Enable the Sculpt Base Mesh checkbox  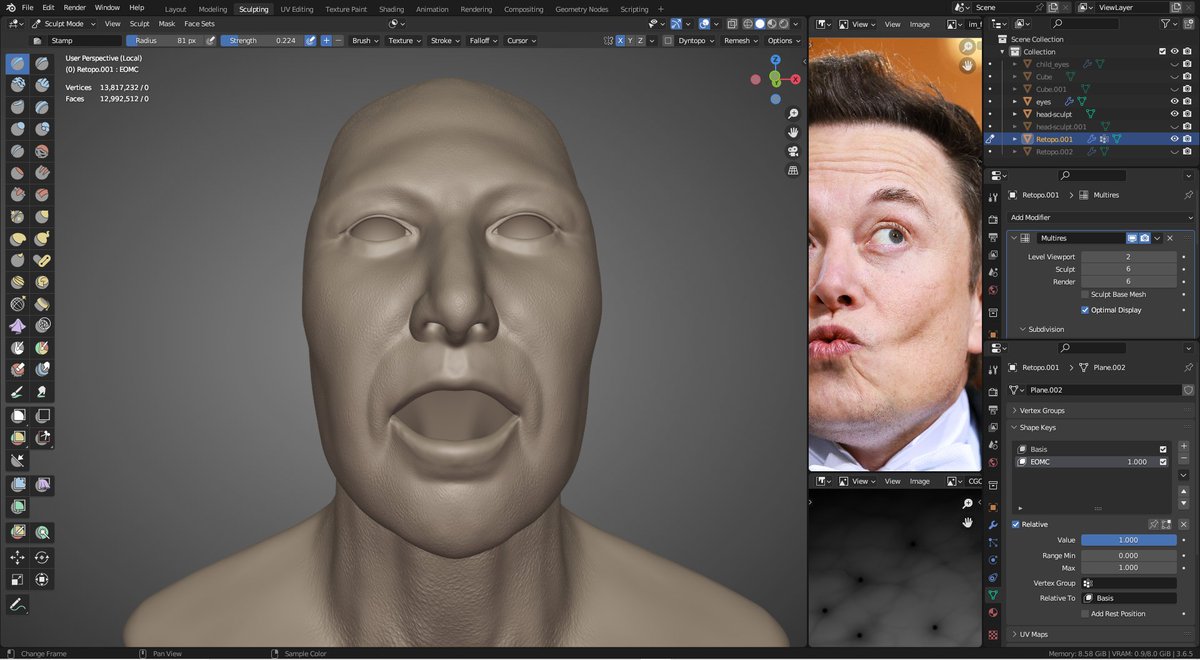pyautogui.click(x=1085, y=294)
